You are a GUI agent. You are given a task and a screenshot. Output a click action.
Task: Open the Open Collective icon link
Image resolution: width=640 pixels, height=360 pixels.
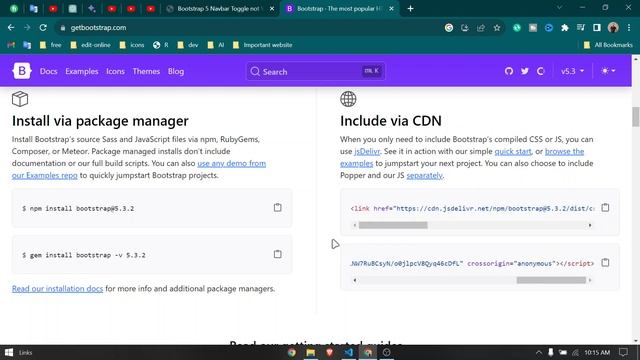(x=541, y=71)
